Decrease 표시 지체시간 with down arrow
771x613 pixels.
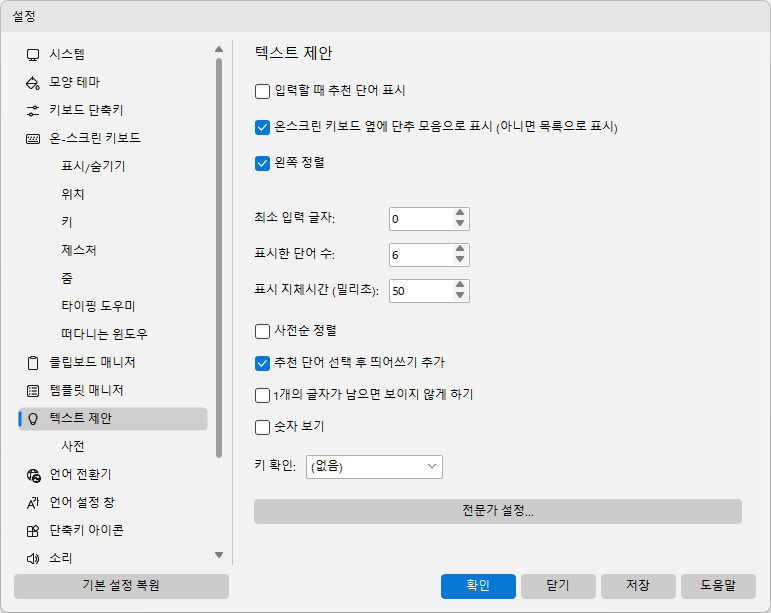pos(460,295)
